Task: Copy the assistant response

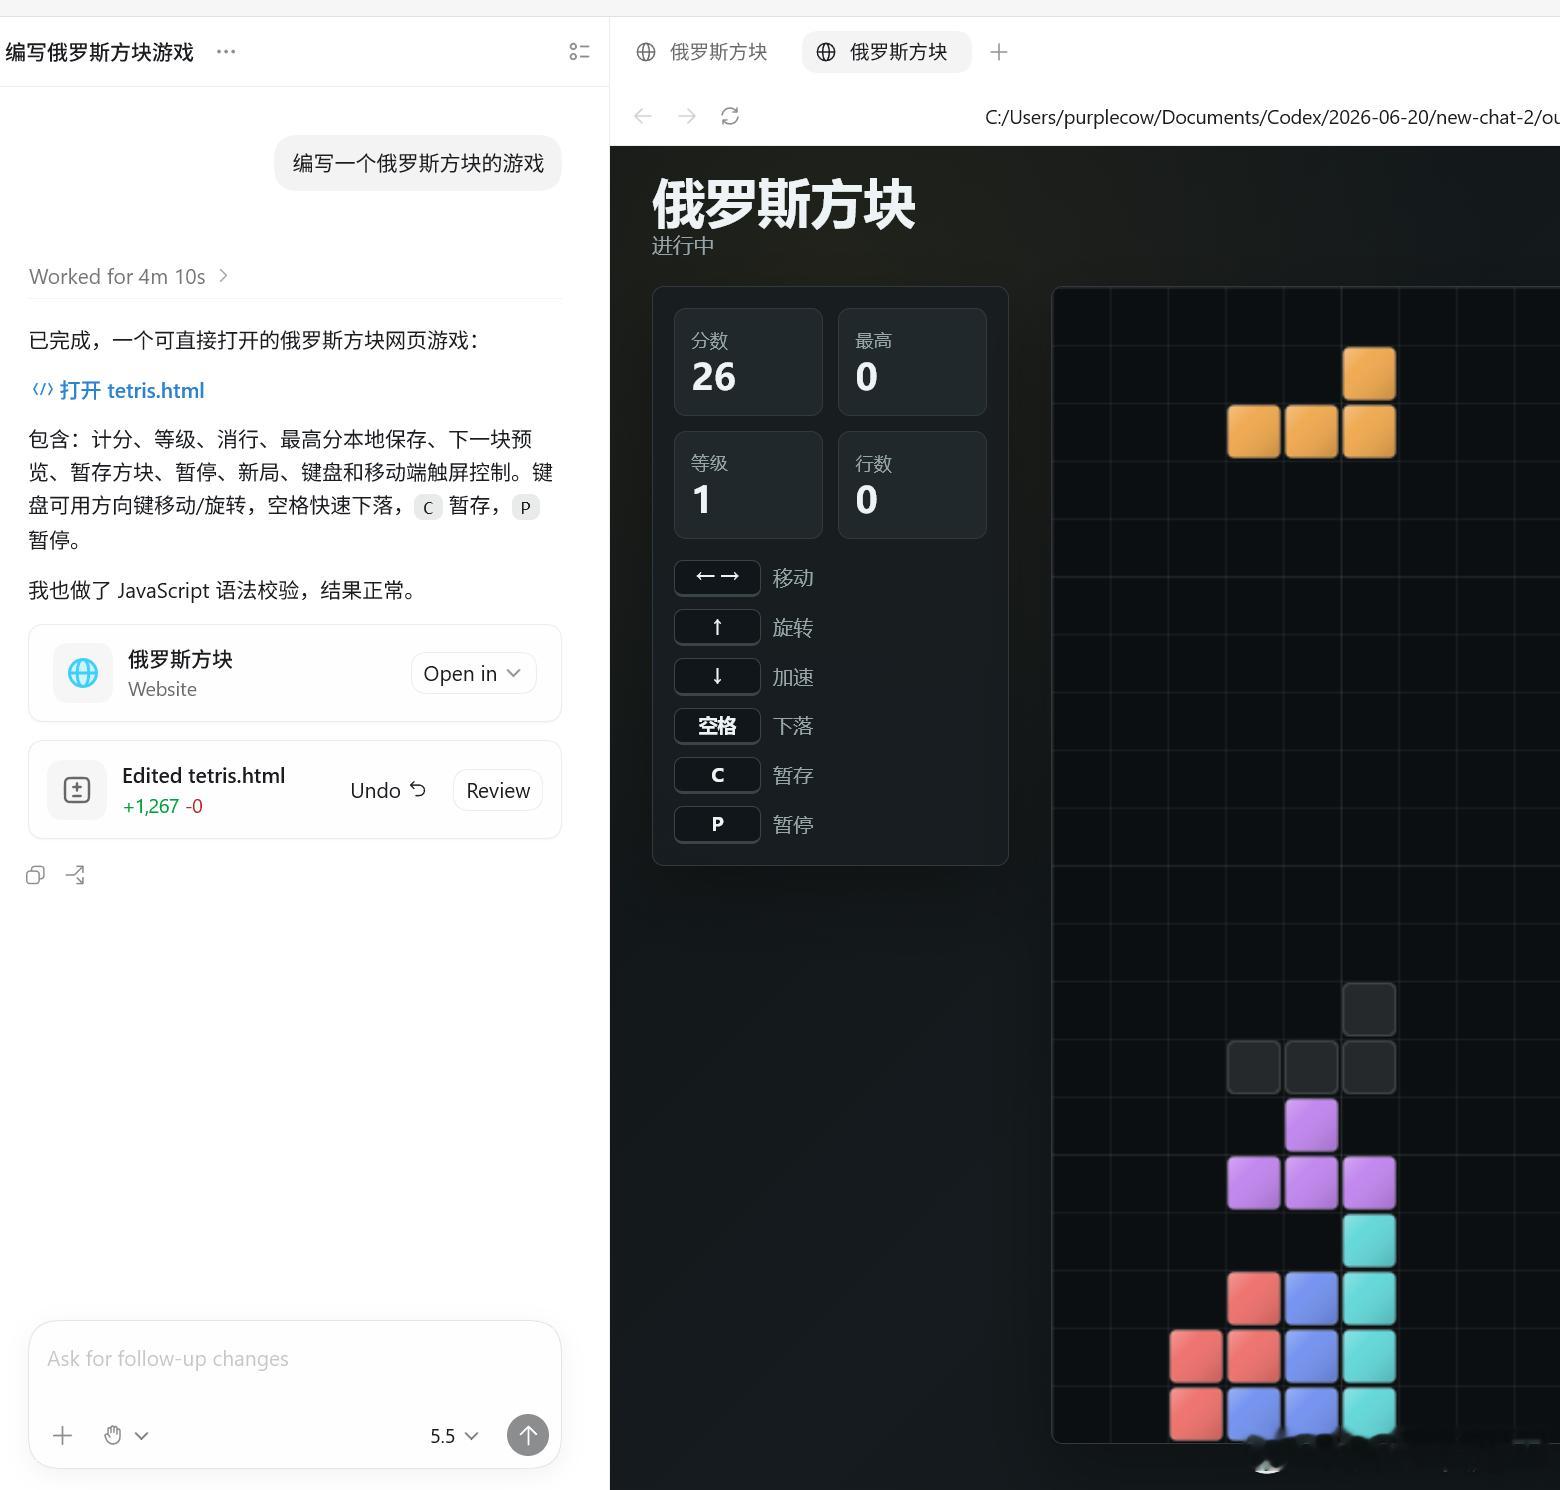Action: pos(35,876)
